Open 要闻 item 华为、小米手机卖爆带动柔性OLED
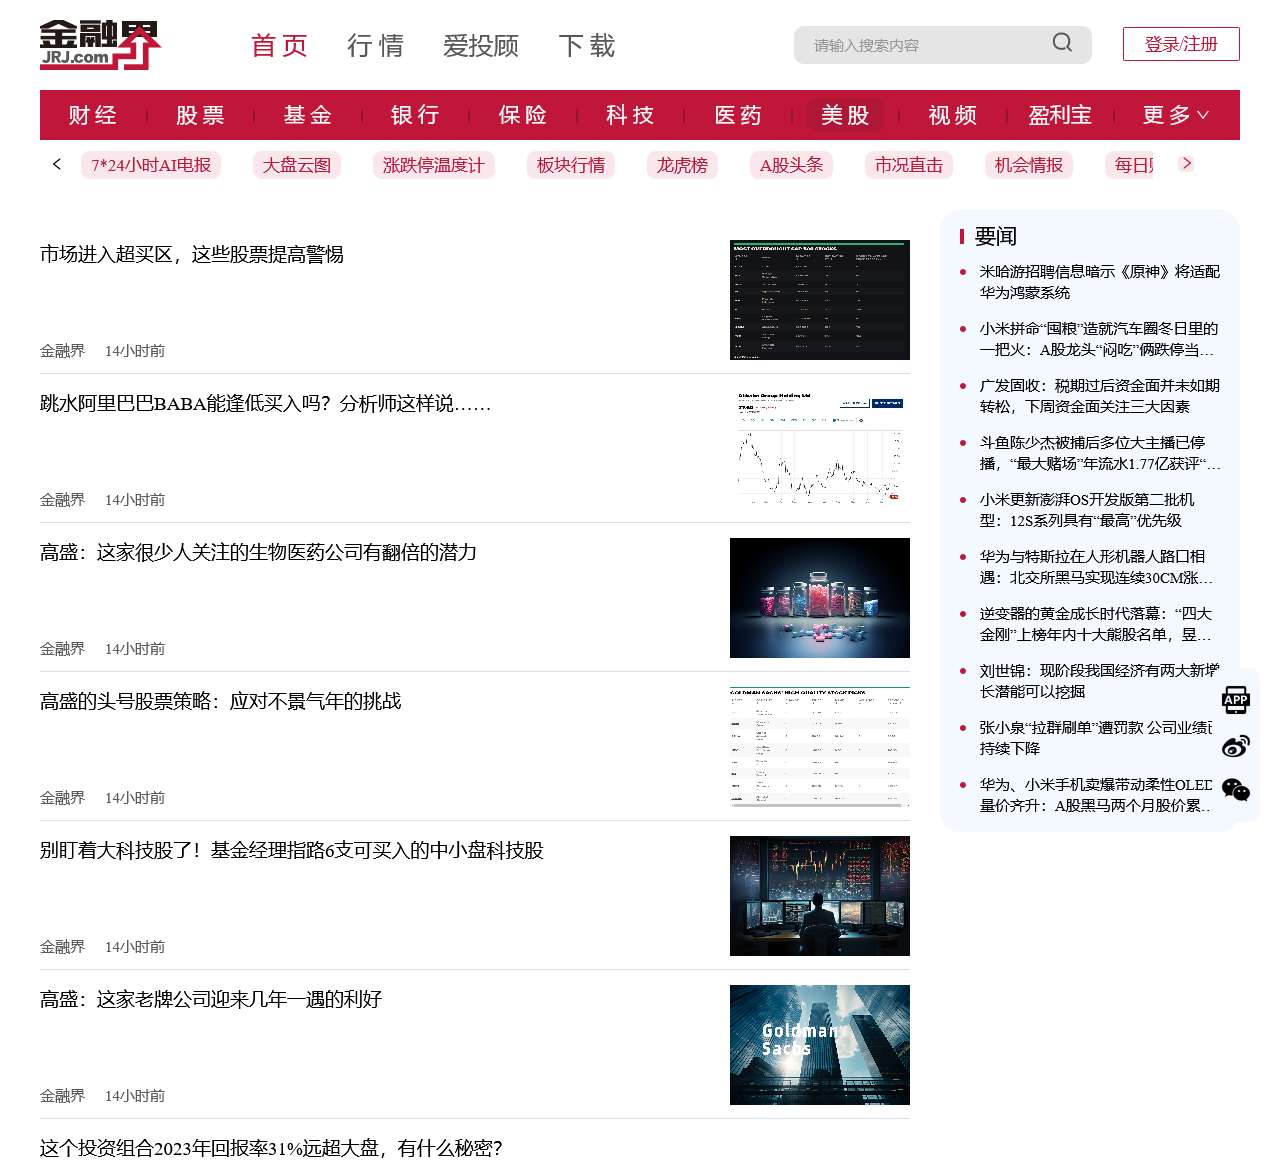Image resolution: width=1280 pixels, height=1167 pixels. tap(1096, 795)
